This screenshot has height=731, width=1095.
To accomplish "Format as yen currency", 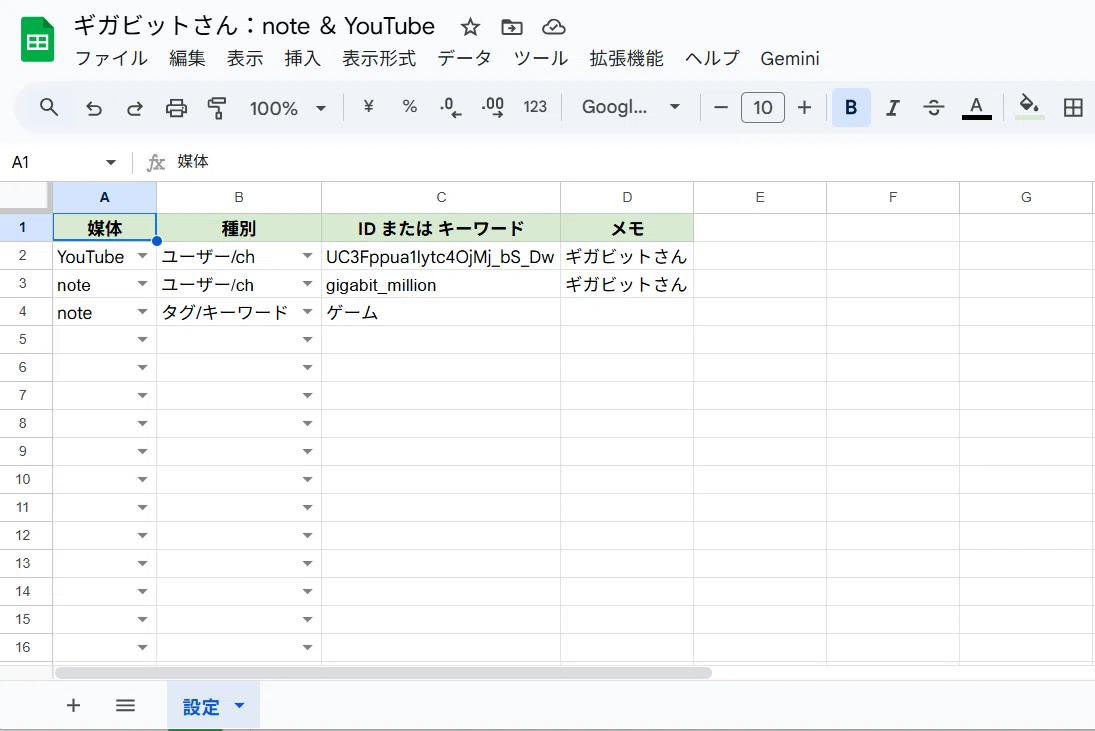I will pyautogui.click(x=368, y=107).
